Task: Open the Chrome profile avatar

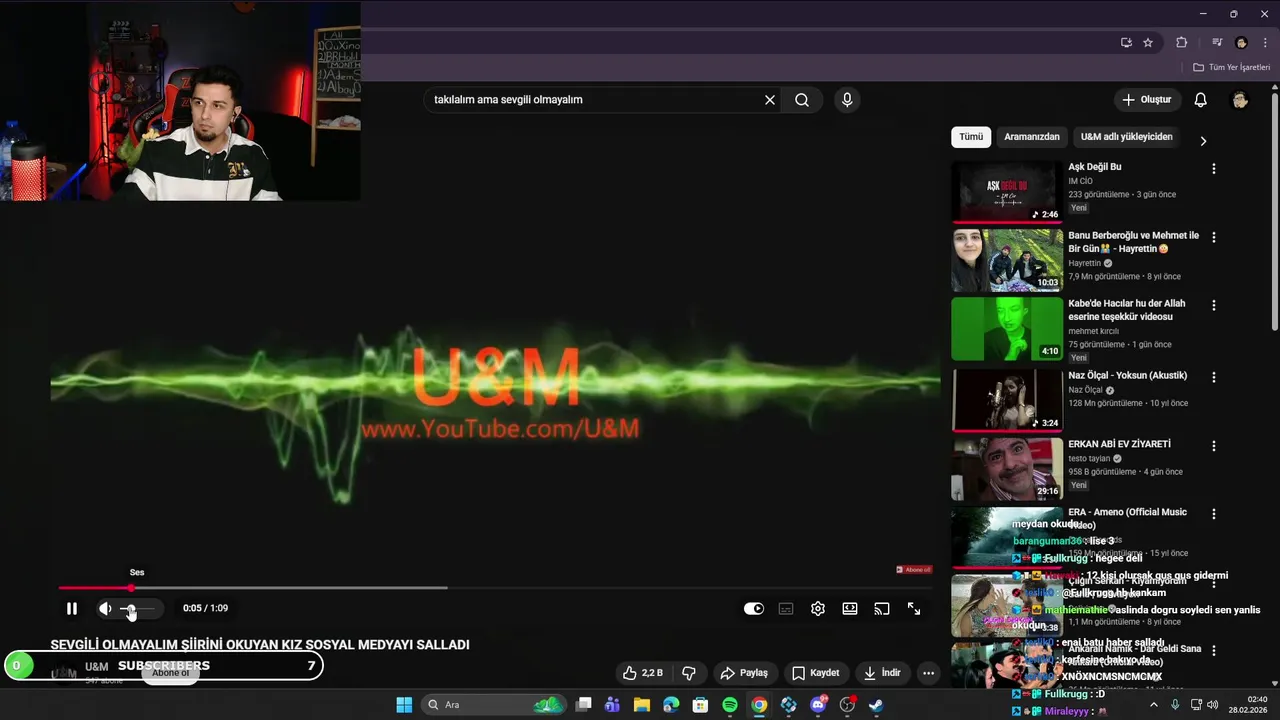Action: click(x=1241, y=43)
